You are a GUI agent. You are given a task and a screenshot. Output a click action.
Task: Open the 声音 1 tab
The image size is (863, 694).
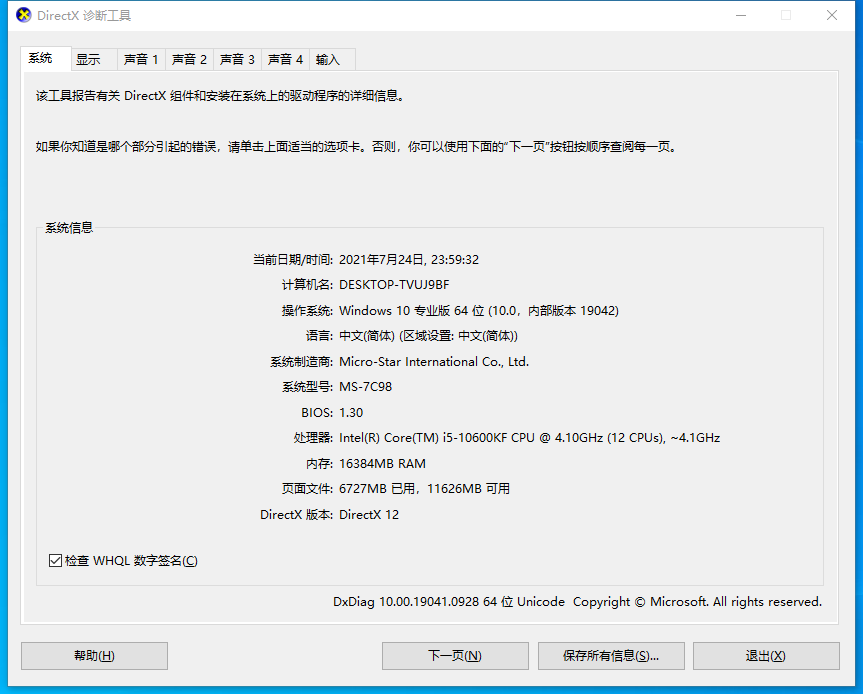tap(141, 59)
